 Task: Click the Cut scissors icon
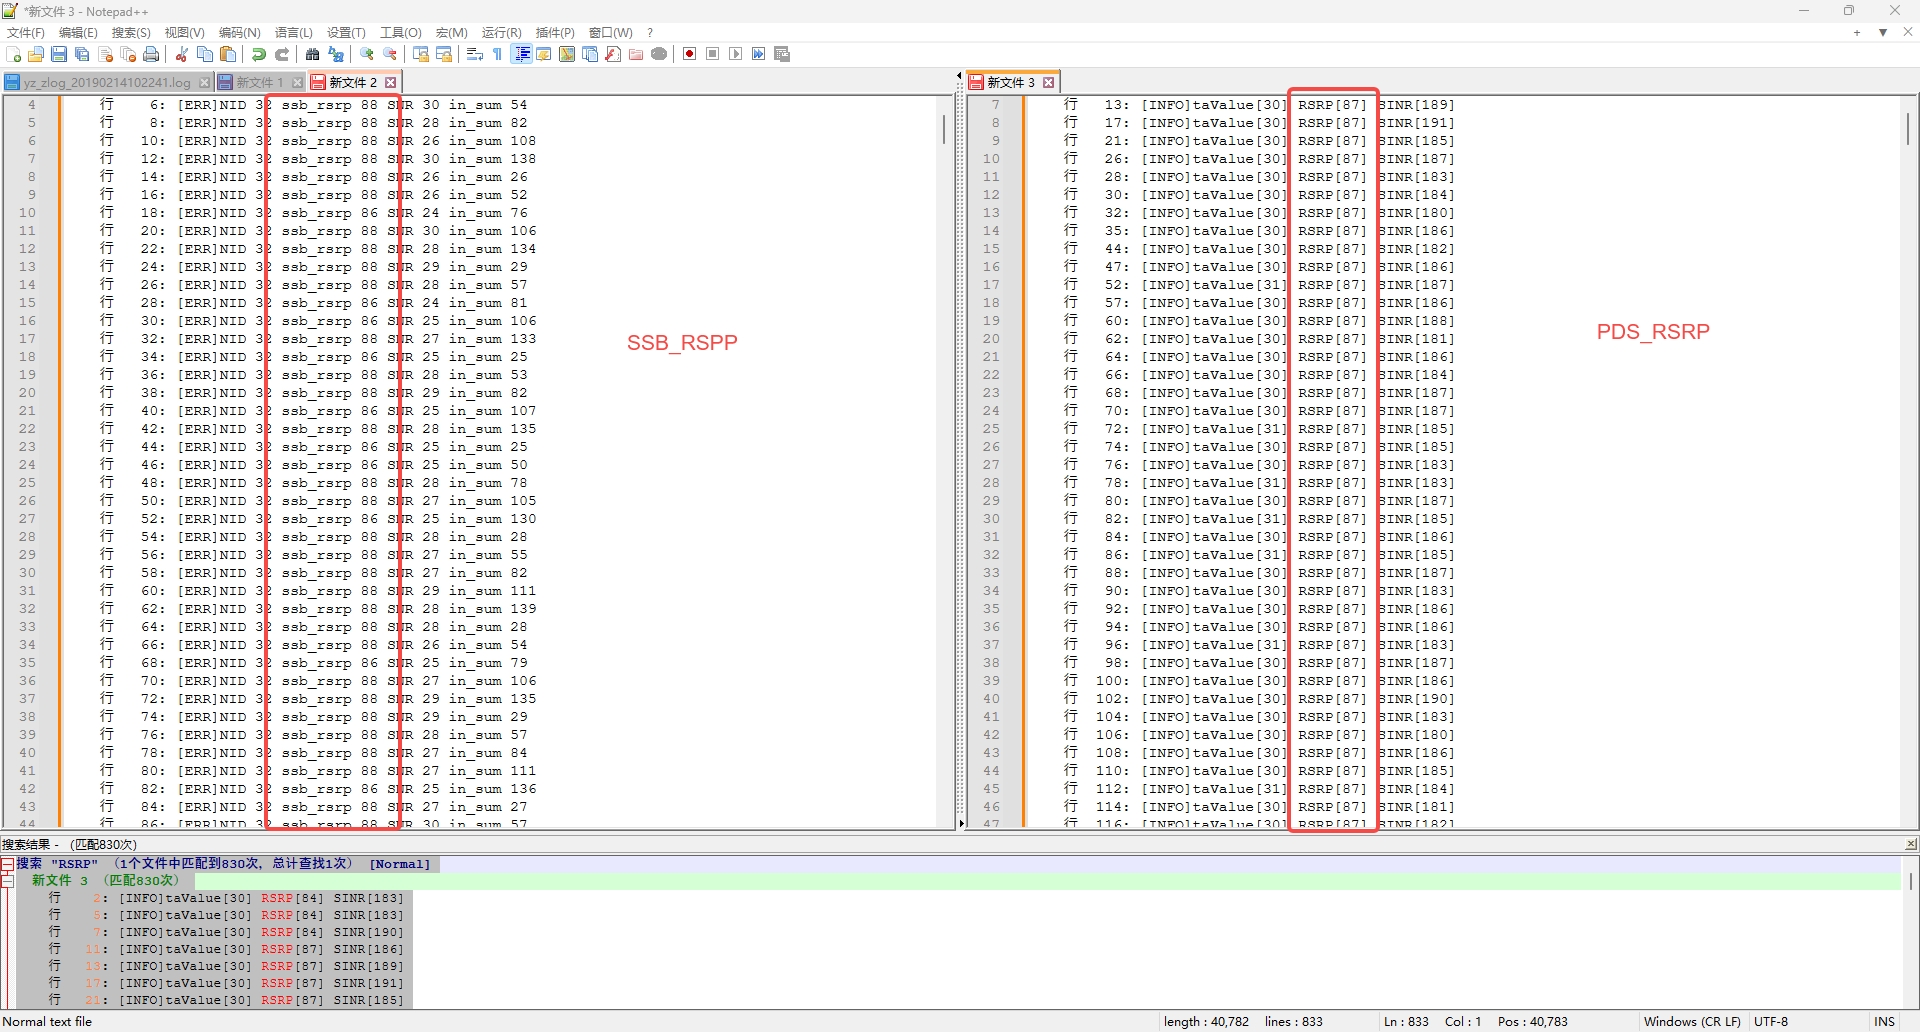pyautogui.click(x=182, y=54)
